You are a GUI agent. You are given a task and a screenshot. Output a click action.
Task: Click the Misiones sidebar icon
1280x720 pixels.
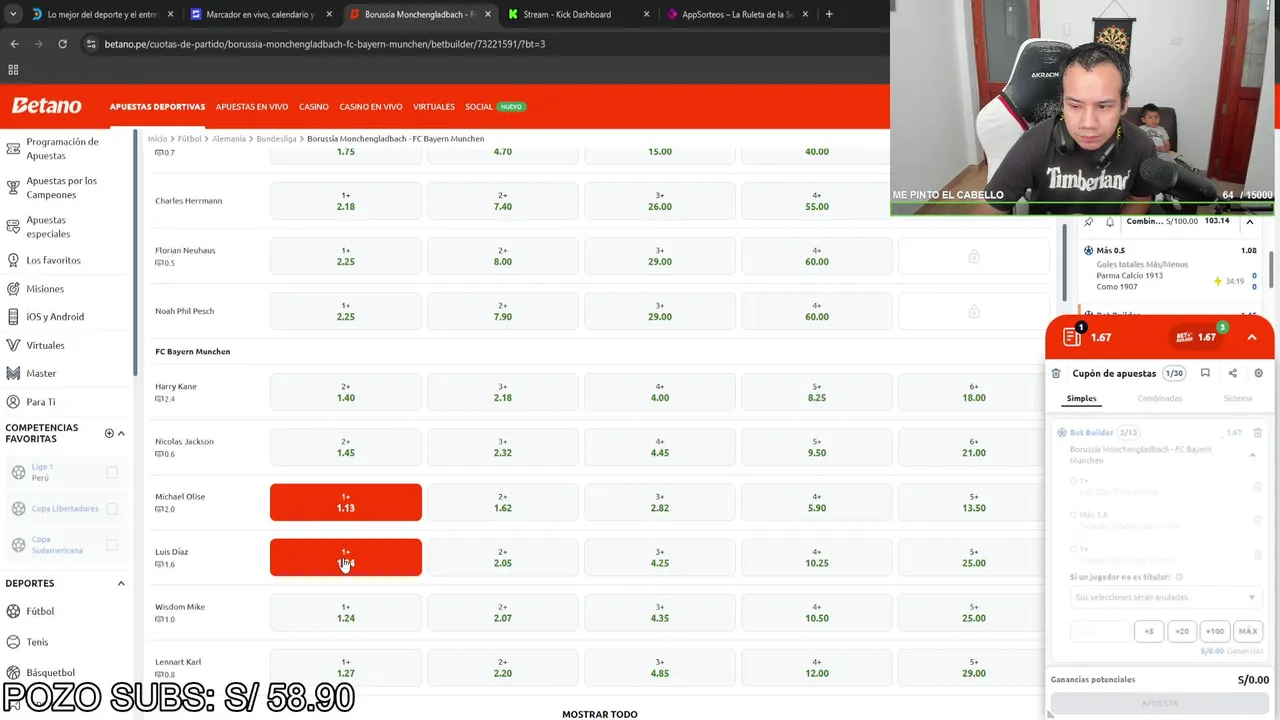click(13, 289)
